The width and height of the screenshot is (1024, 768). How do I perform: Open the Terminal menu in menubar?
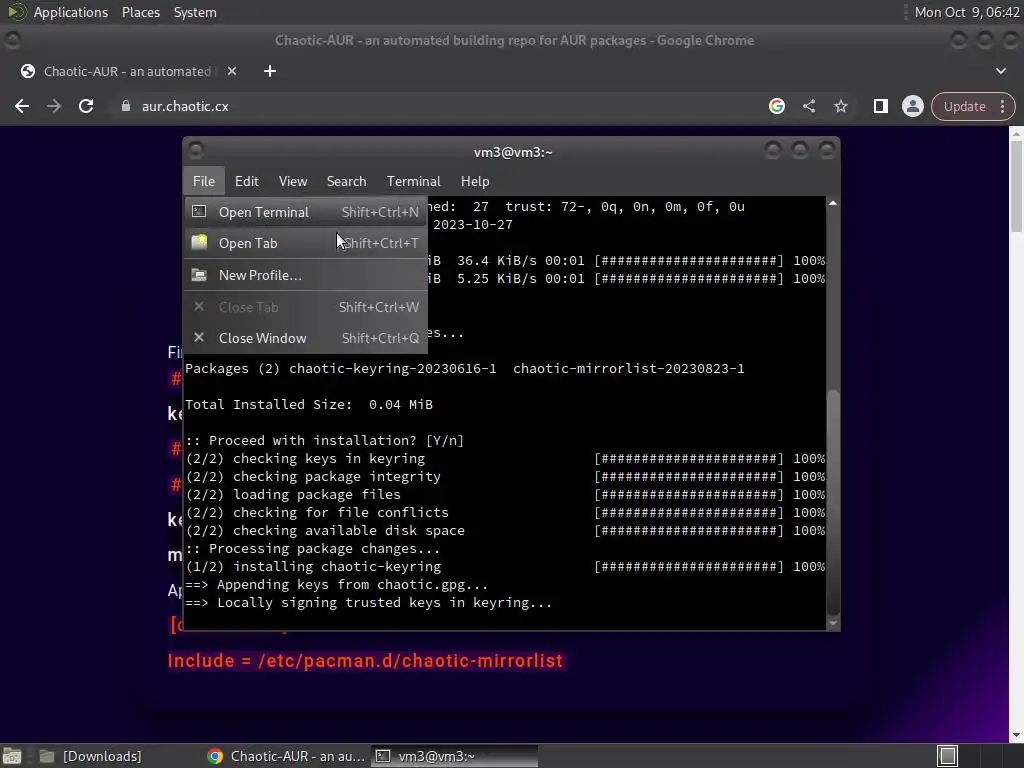413,181
